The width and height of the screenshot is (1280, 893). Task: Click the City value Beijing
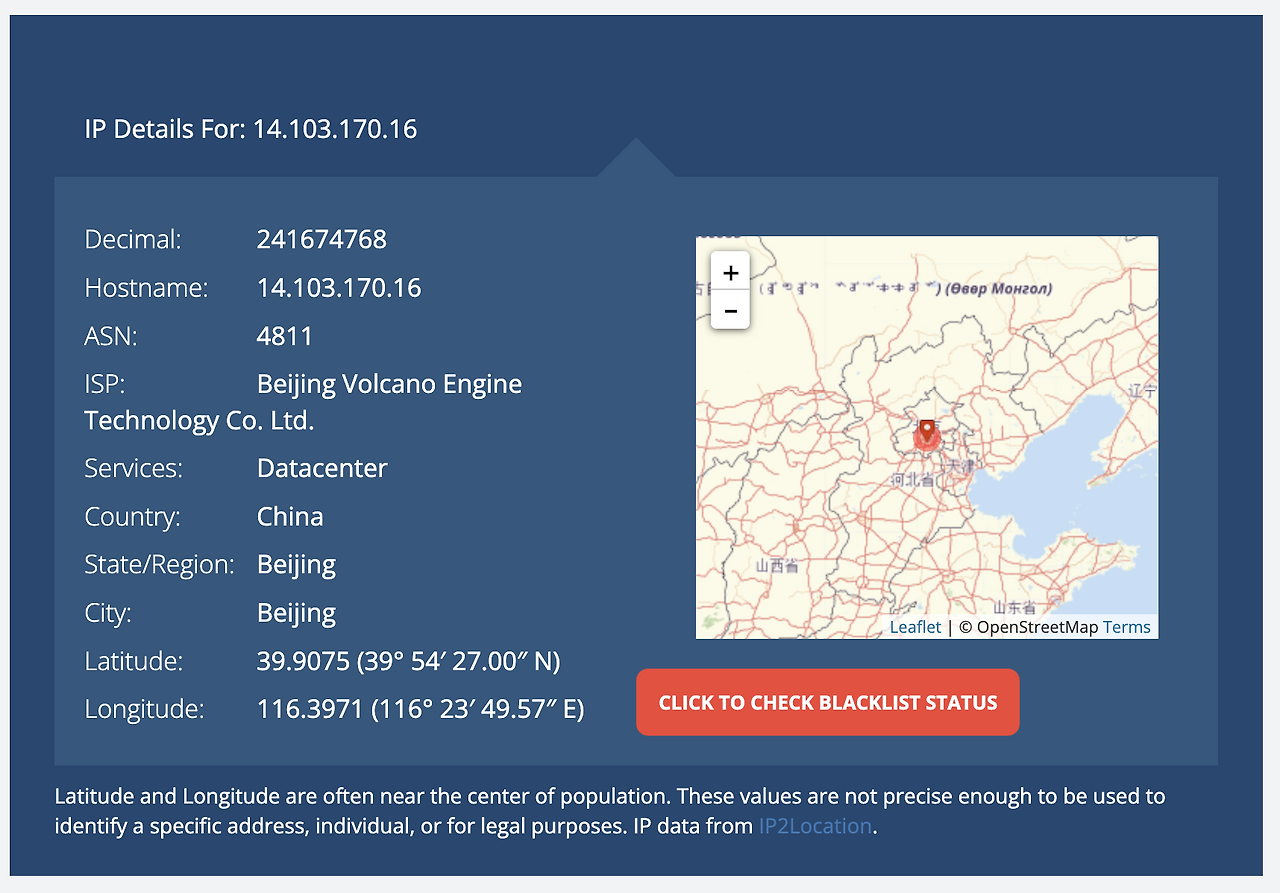[296, 613]
